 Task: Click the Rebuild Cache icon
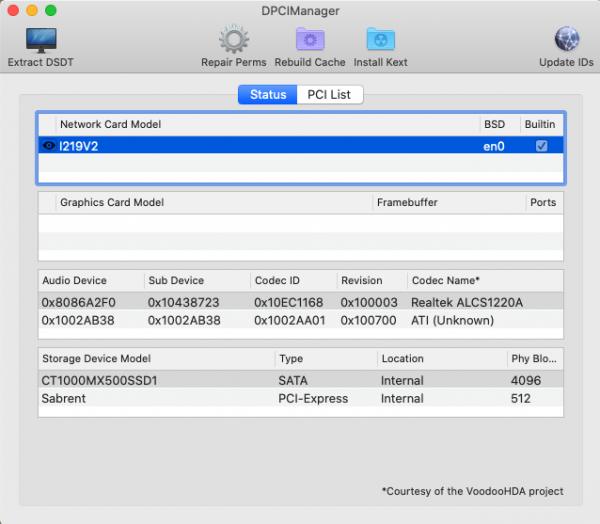pyautogui.click(x=309, y=40)
